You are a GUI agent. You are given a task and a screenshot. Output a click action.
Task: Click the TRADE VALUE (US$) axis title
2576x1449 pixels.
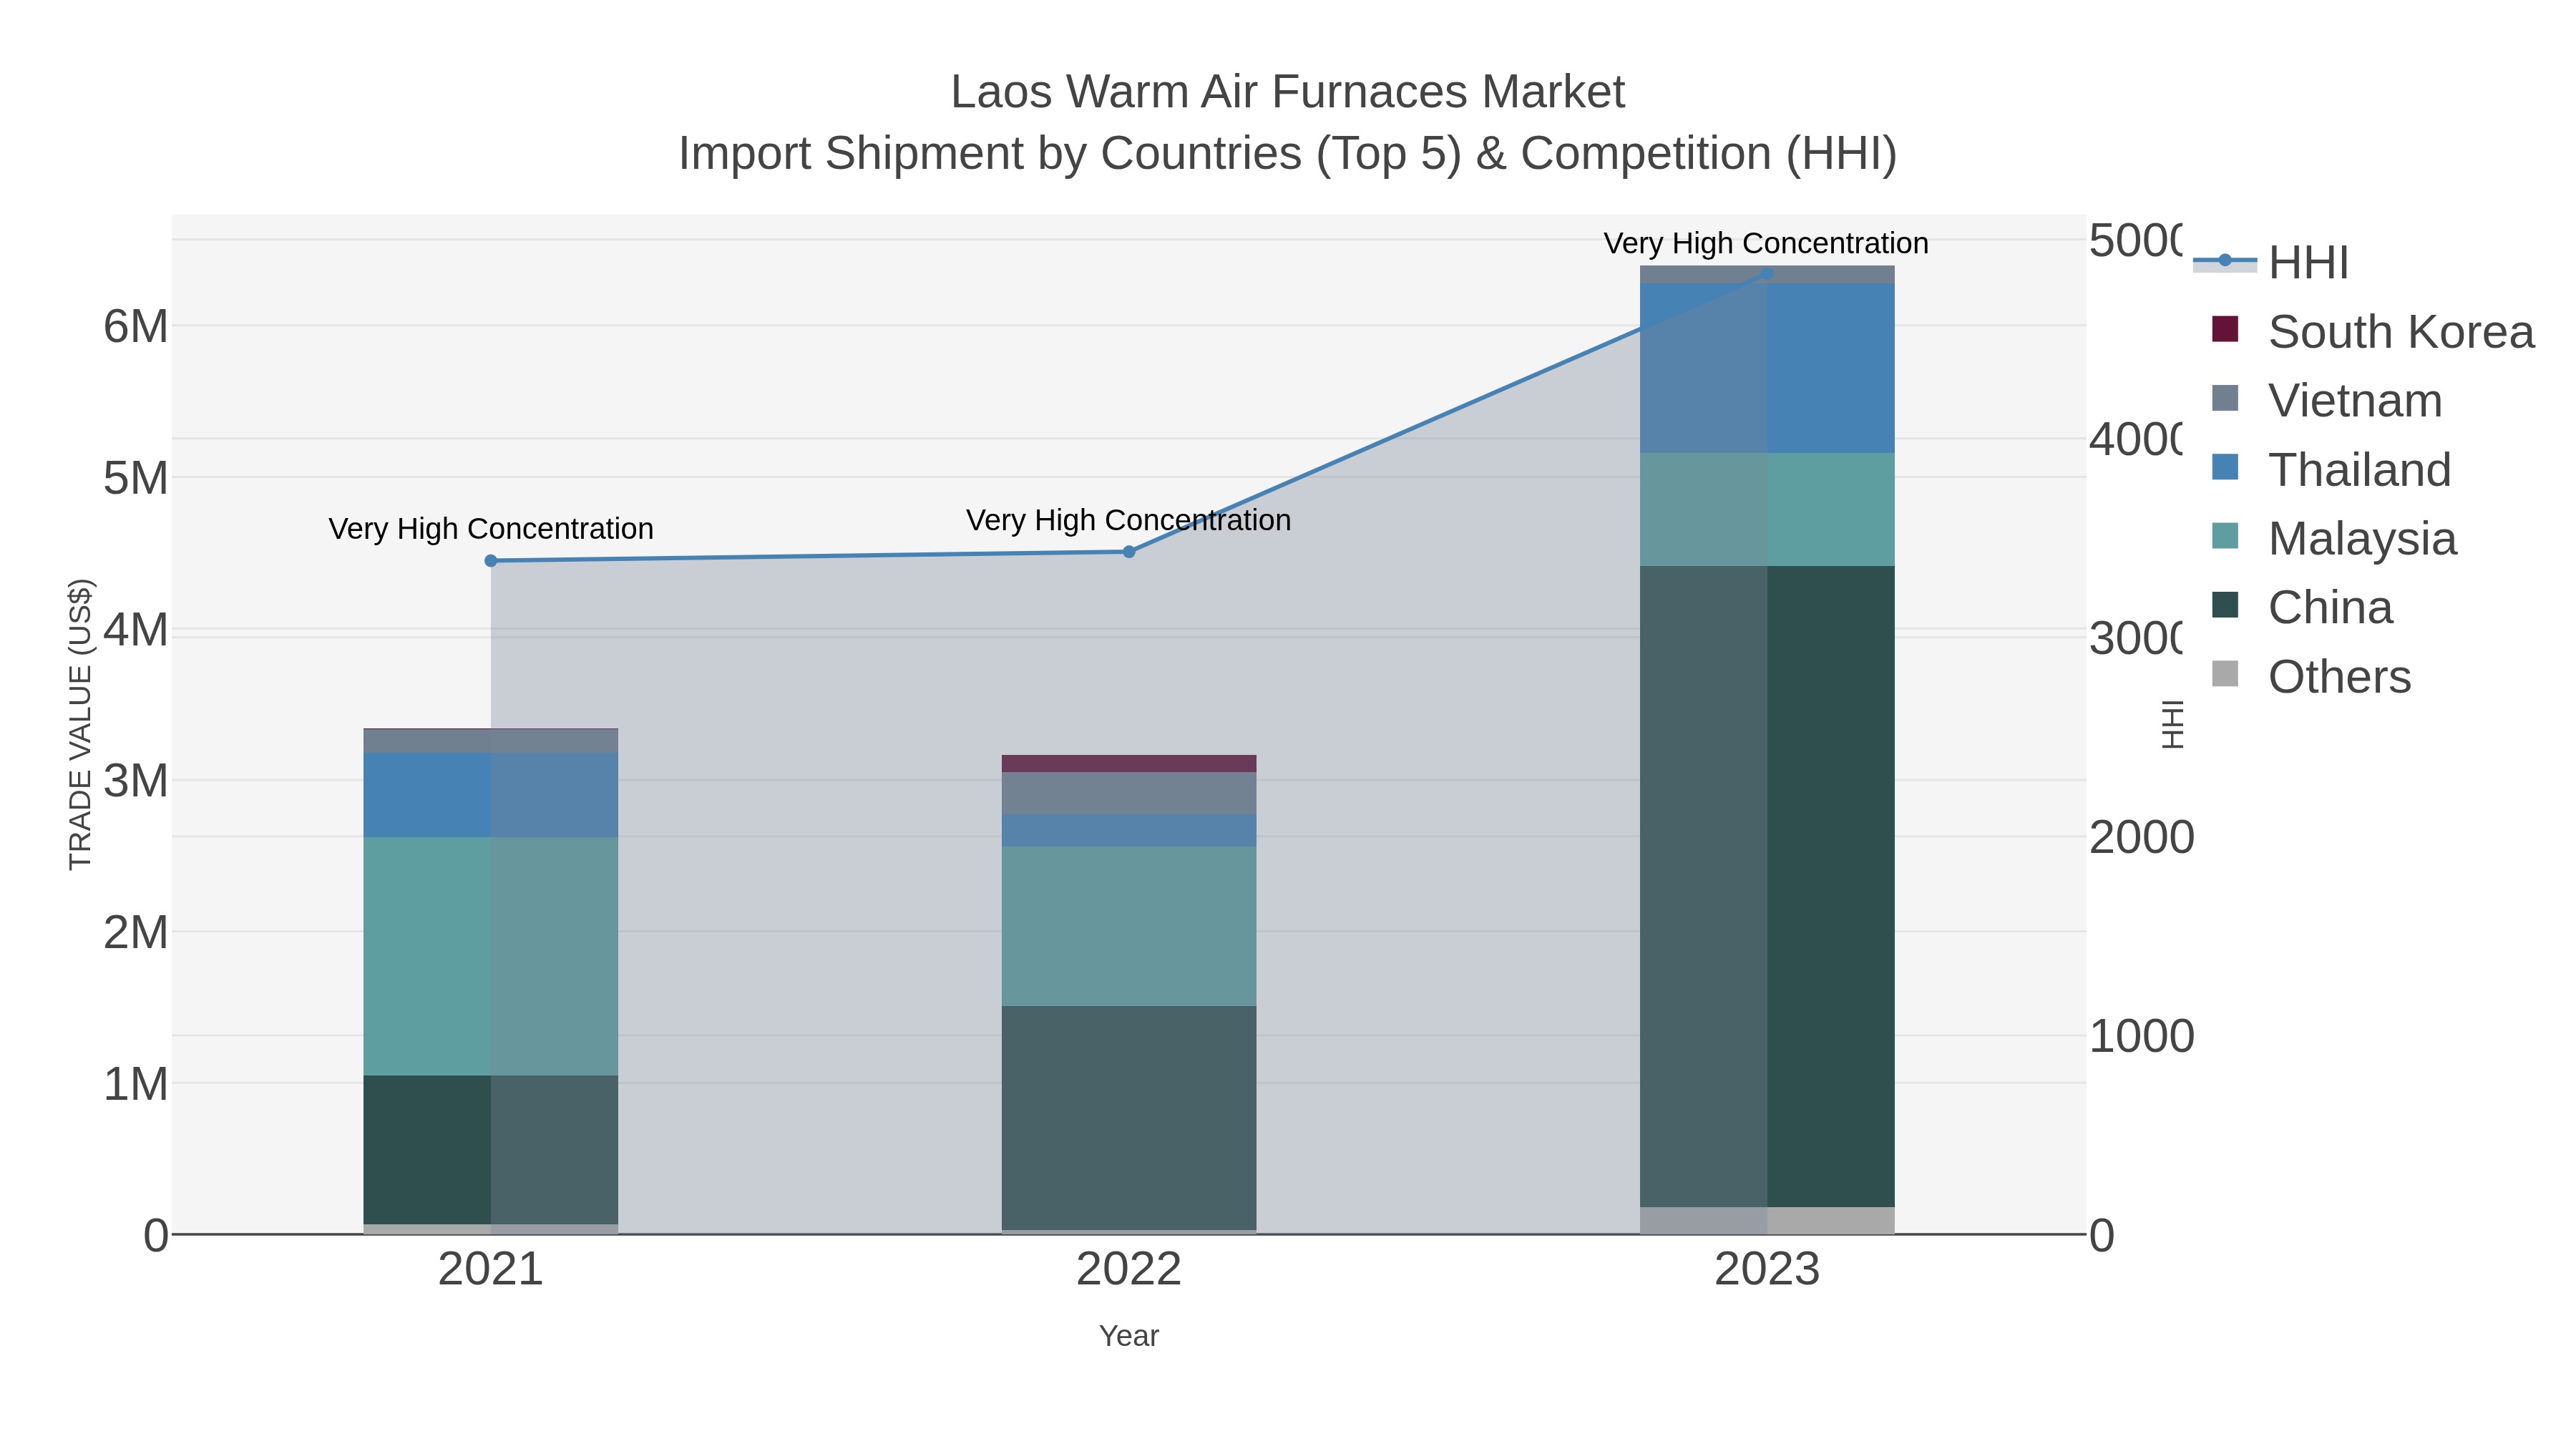81,724
